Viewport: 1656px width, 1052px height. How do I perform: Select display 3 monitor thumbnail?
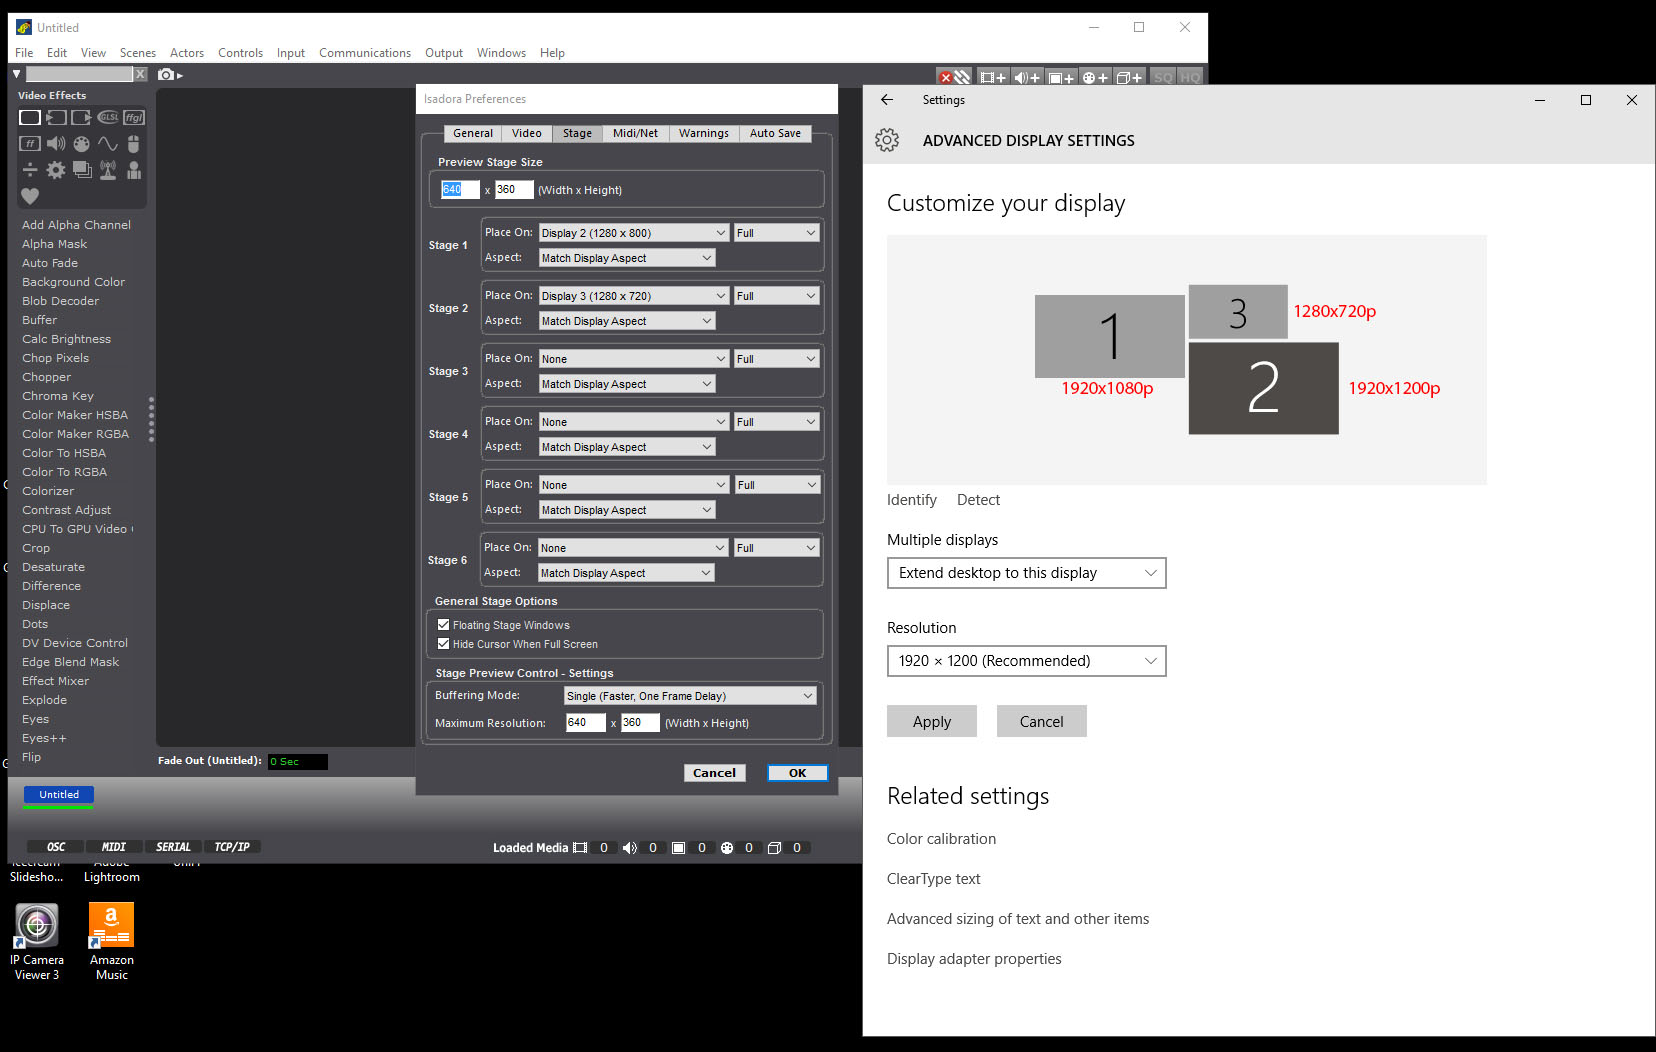coord(1238,312)
